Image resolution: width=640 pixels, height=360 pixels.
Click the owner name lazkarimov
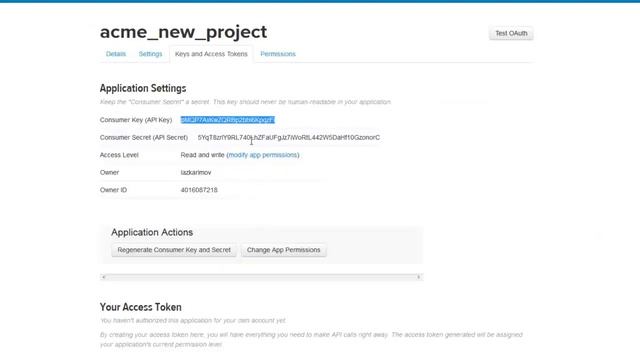[x=196, y=173]
